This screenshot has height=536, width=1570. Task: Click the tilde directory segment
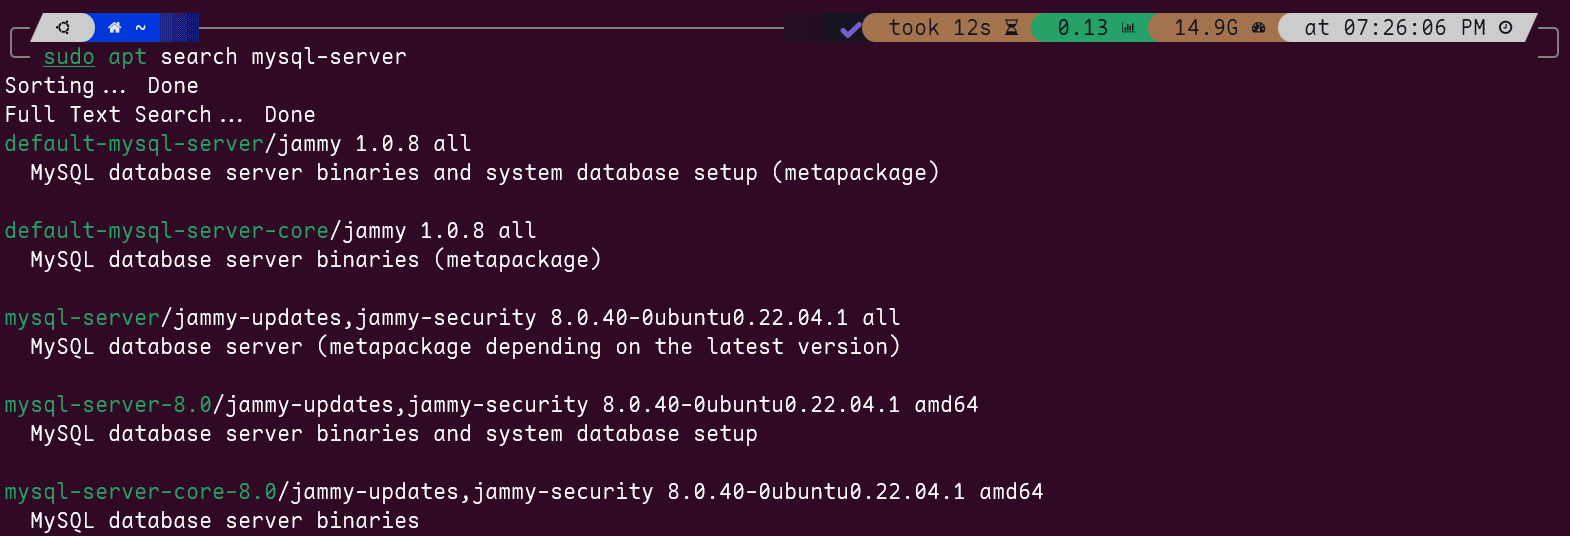[141, 27]
